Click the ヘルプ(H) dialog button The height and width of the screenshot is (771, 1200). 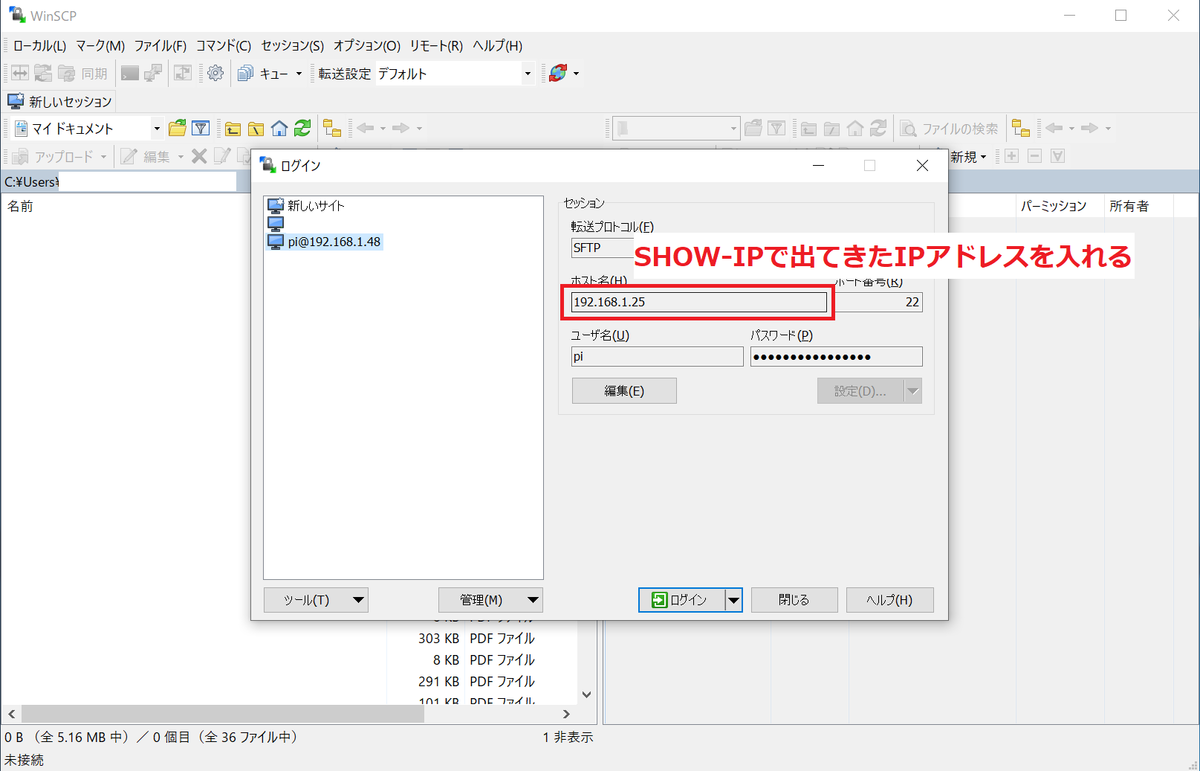pos(889,600)
